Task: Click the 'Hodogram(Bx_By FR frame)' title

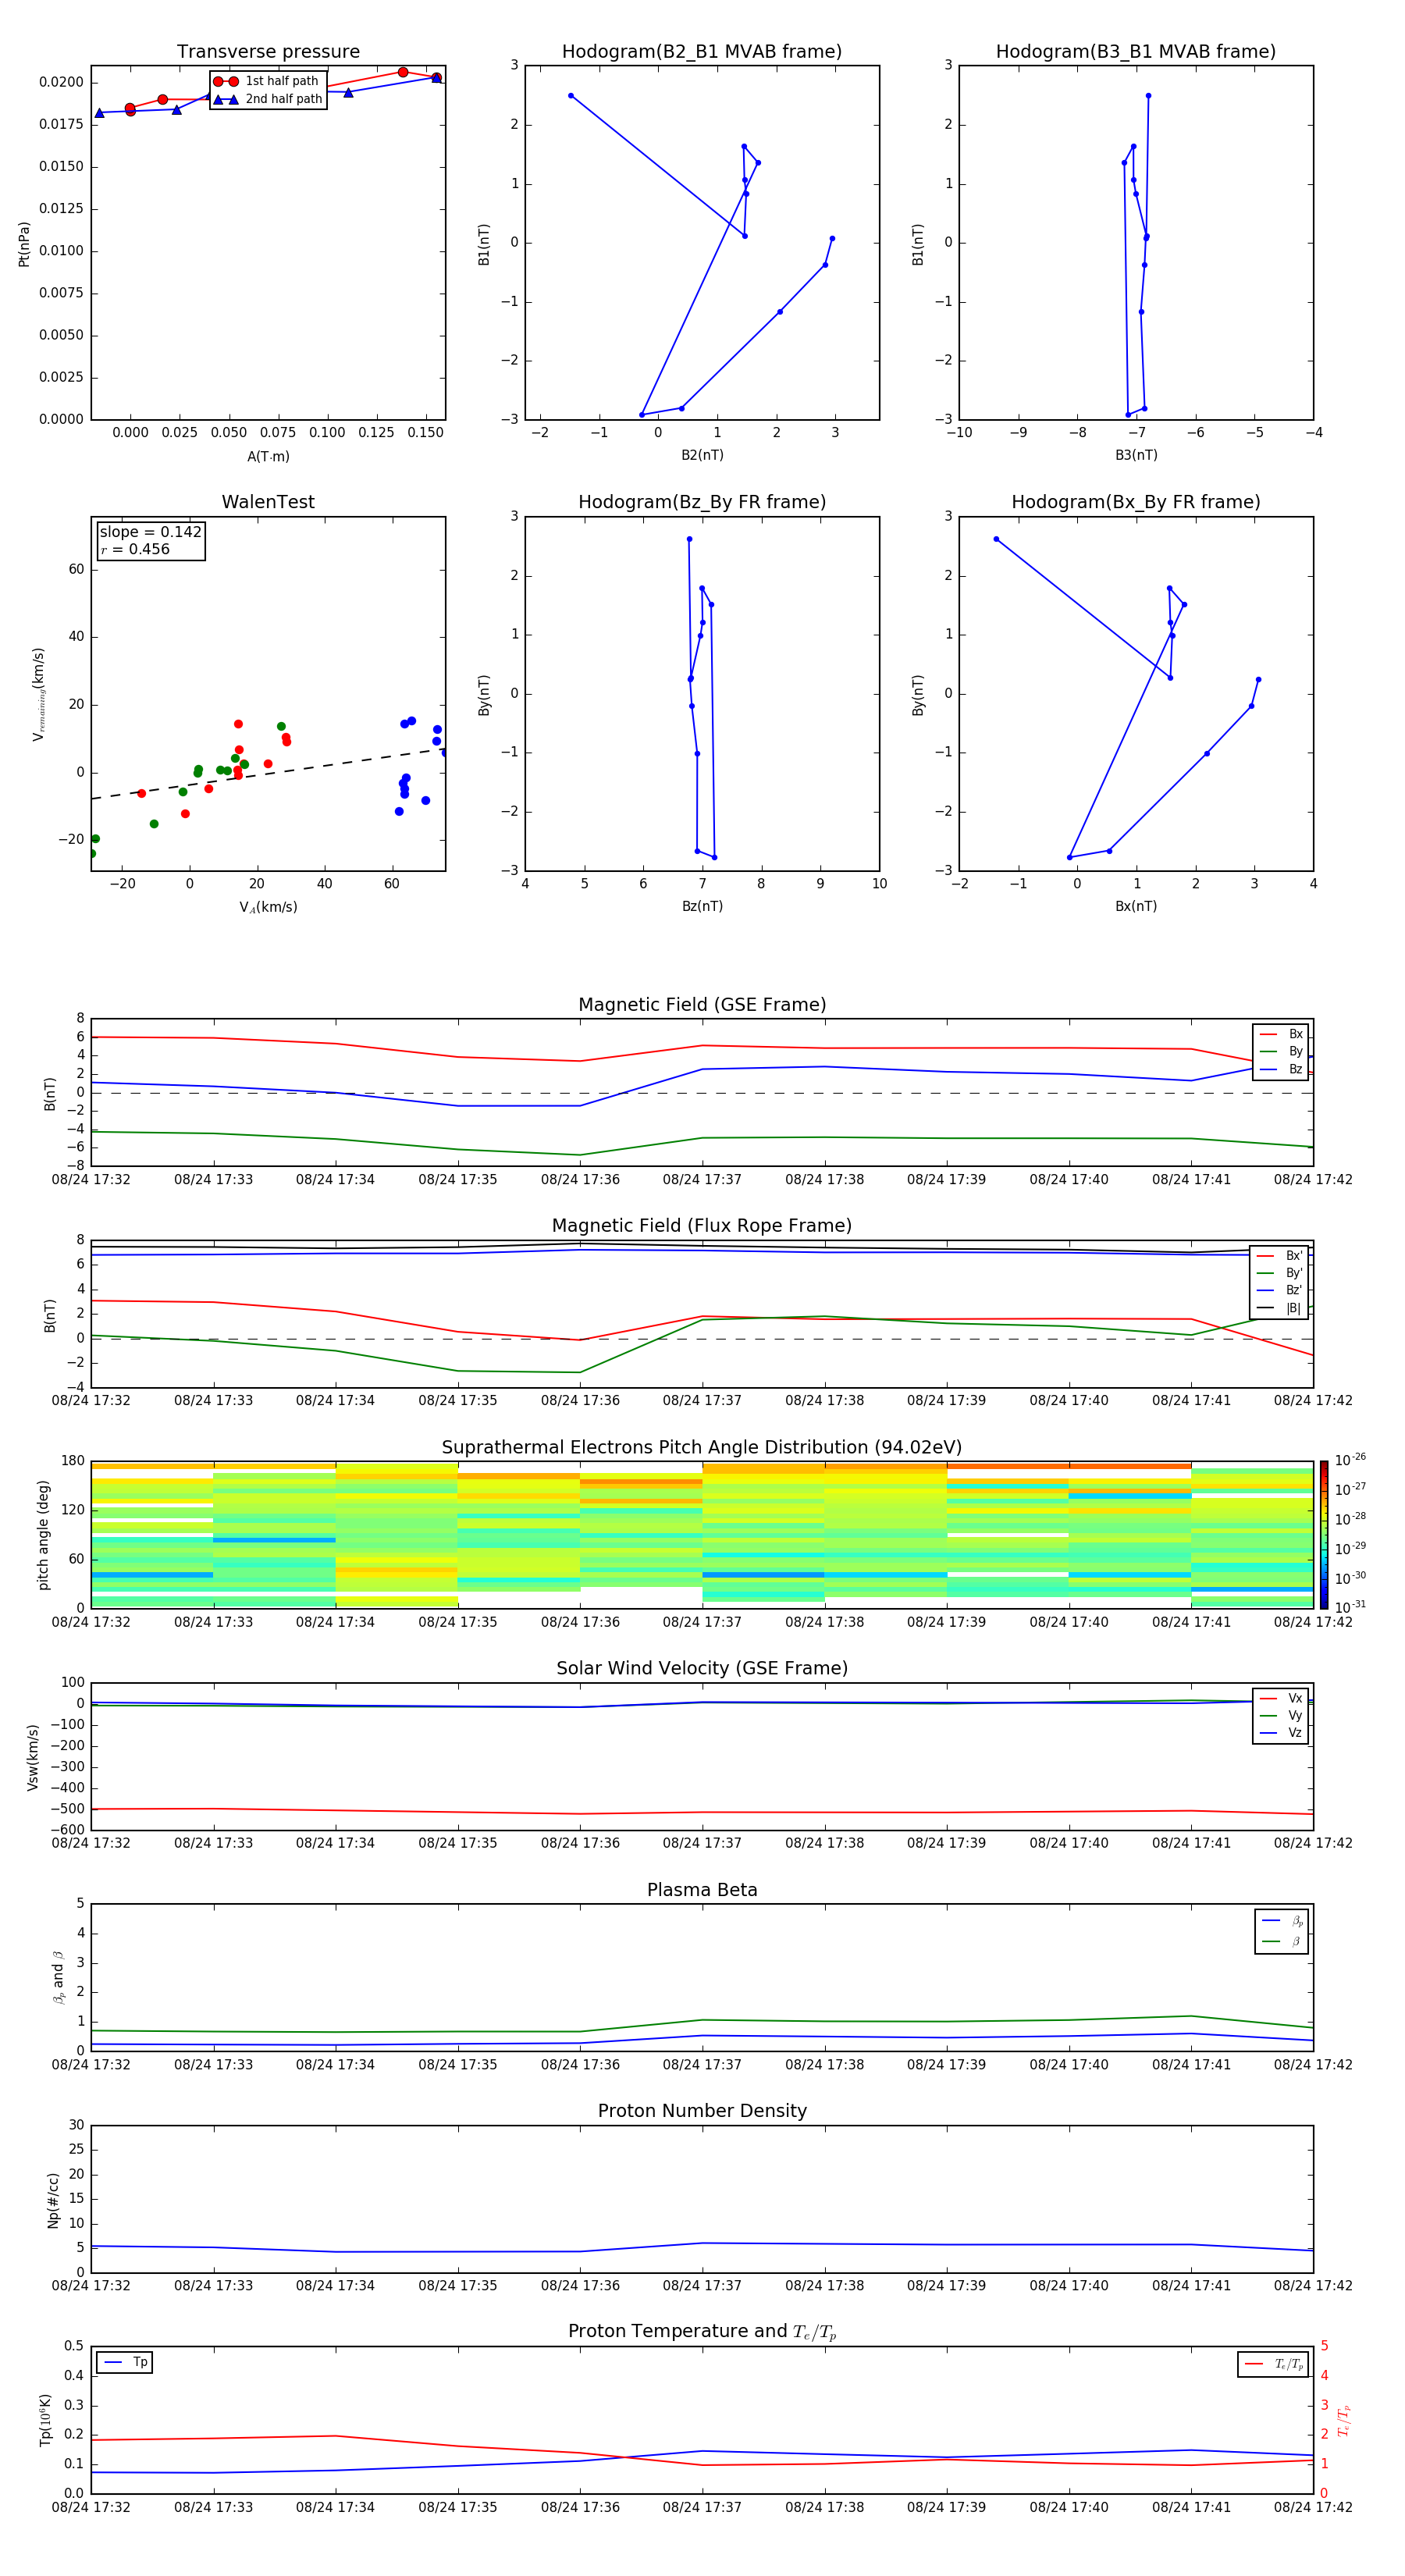Action: tap(1136, 502)
